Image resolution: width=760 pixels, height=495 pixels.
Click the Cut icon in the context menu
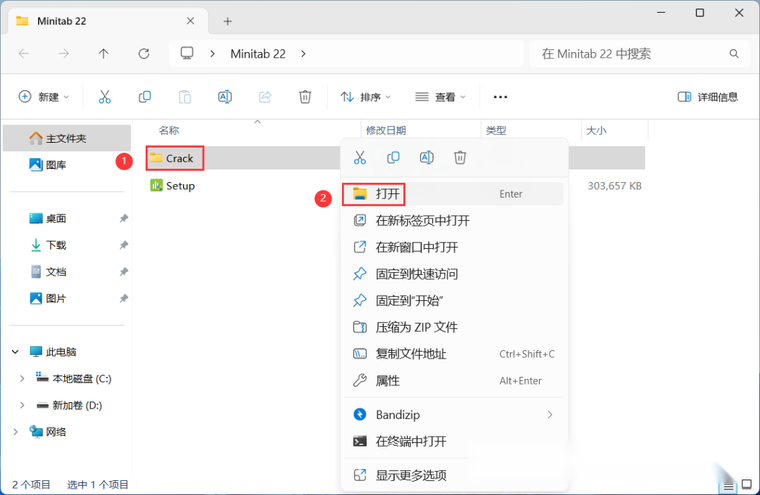[360, 158]
